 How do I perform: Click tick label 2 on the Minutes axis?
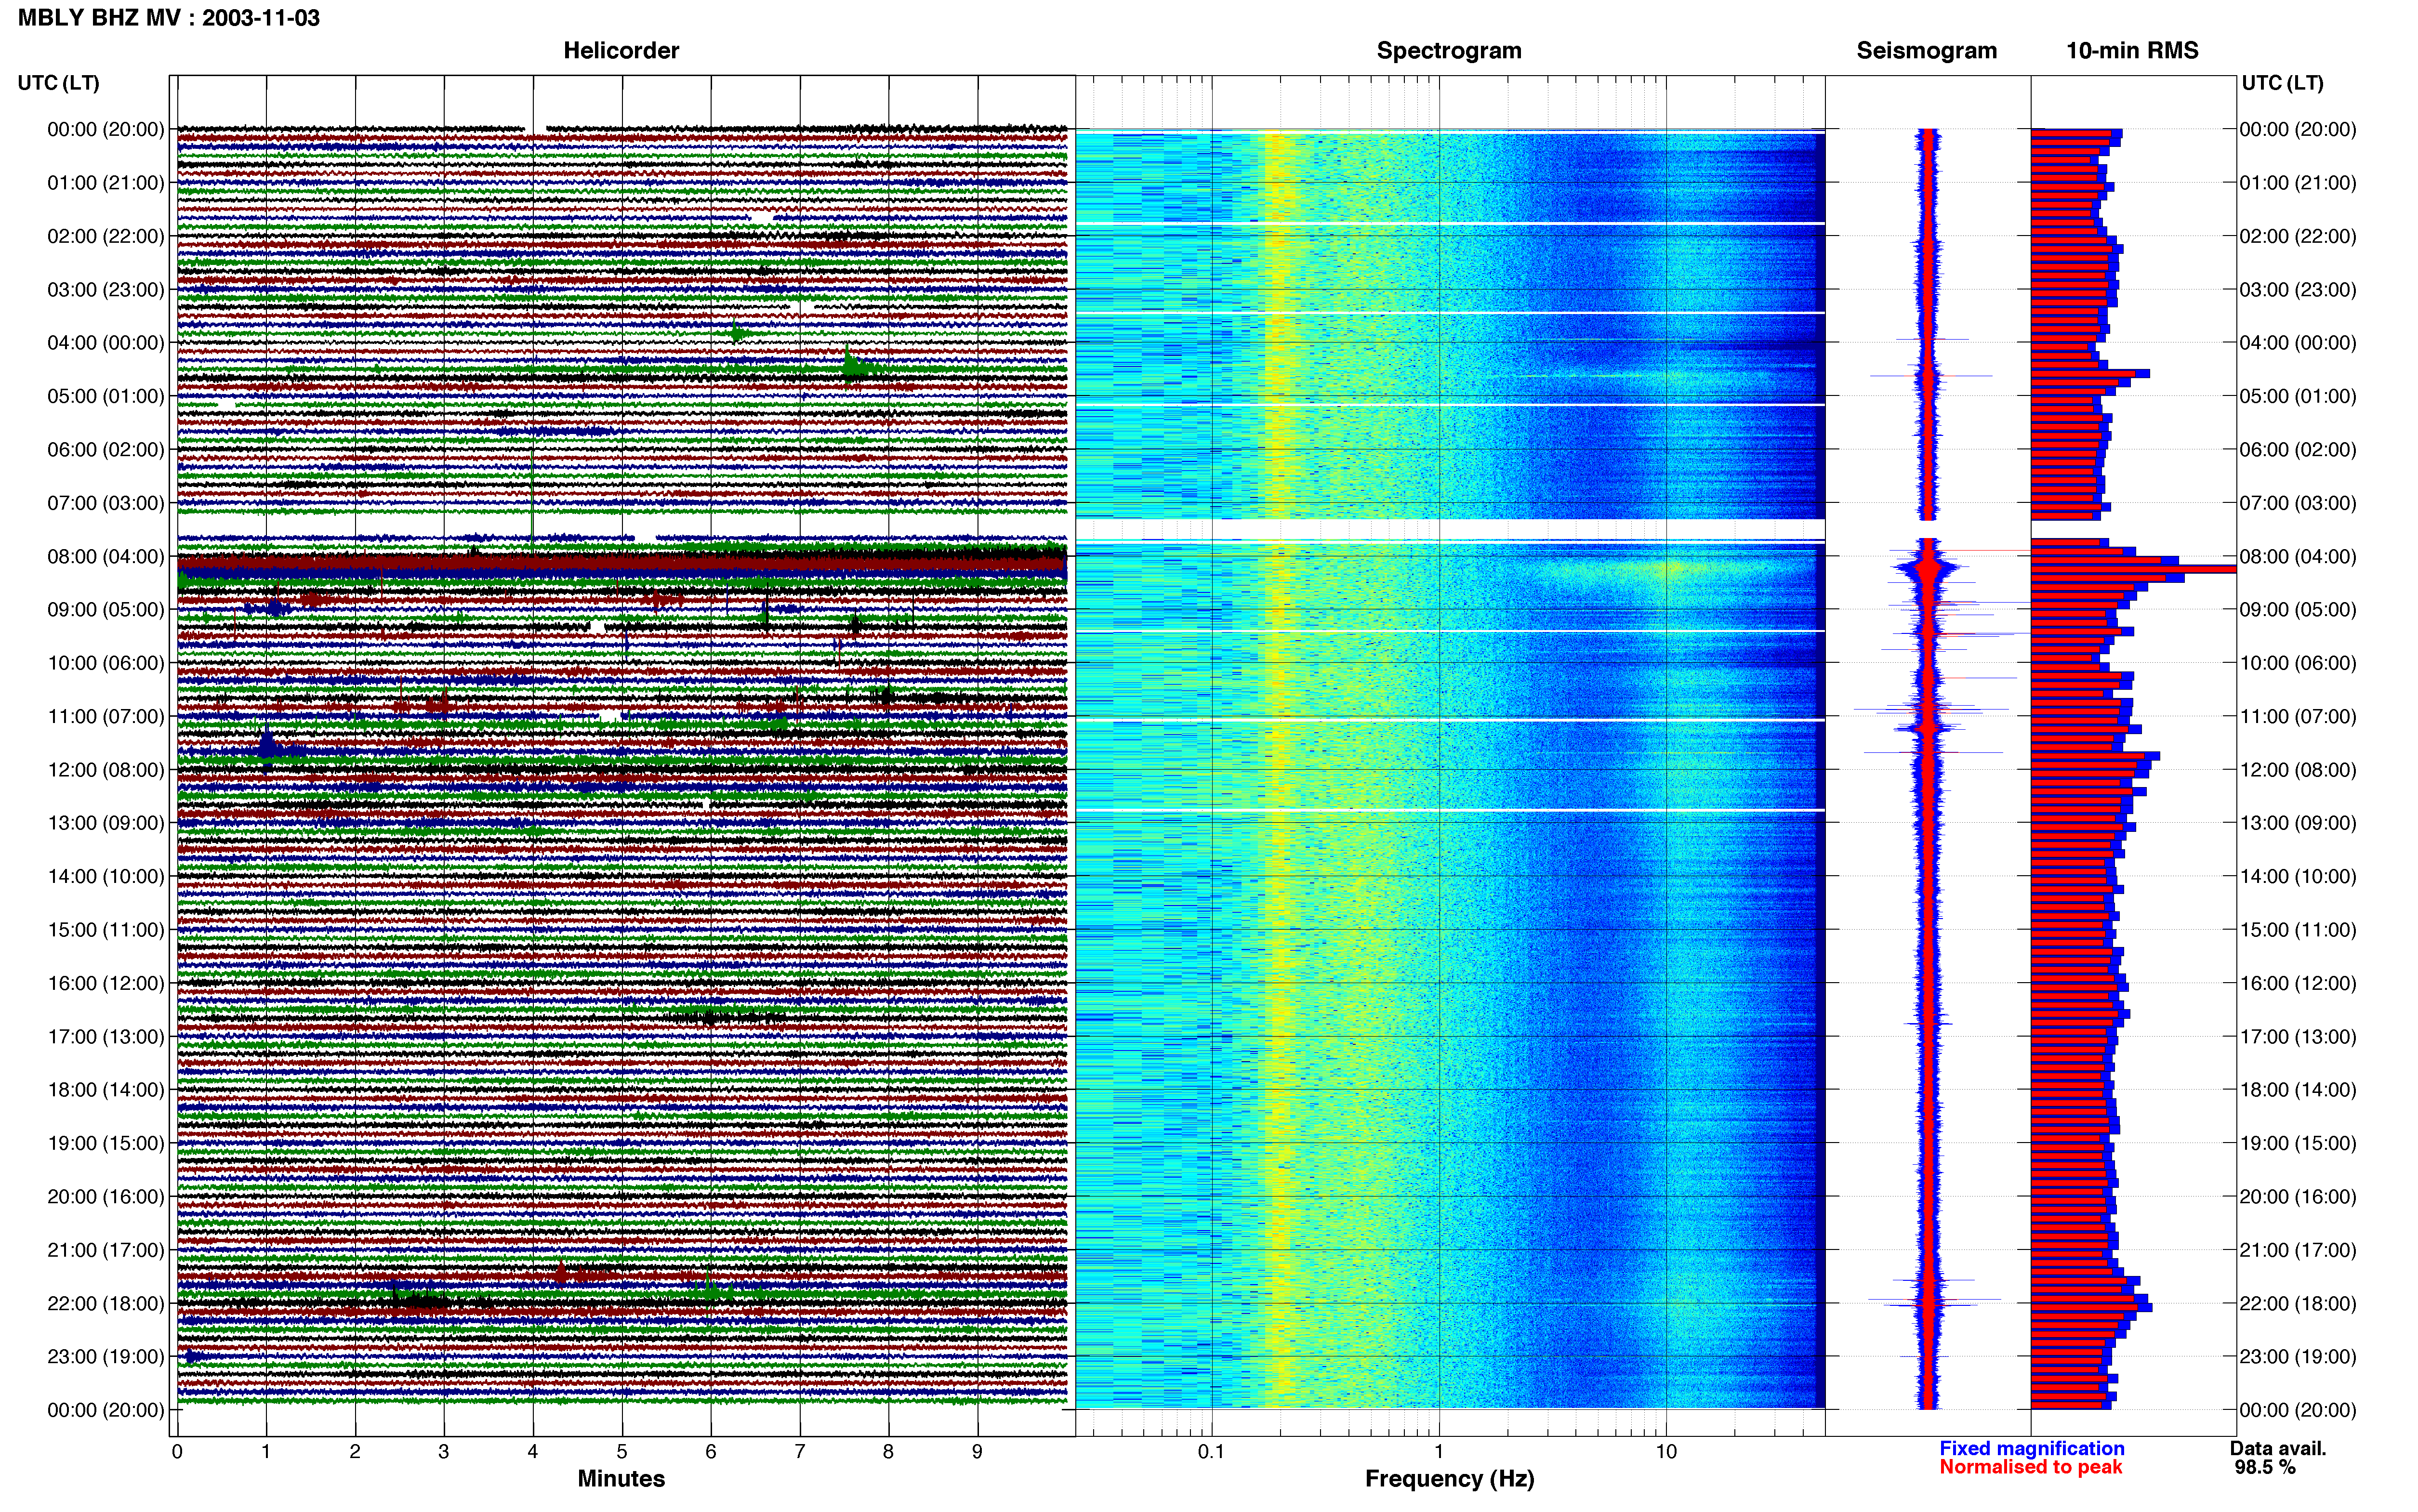[355, 1452]
